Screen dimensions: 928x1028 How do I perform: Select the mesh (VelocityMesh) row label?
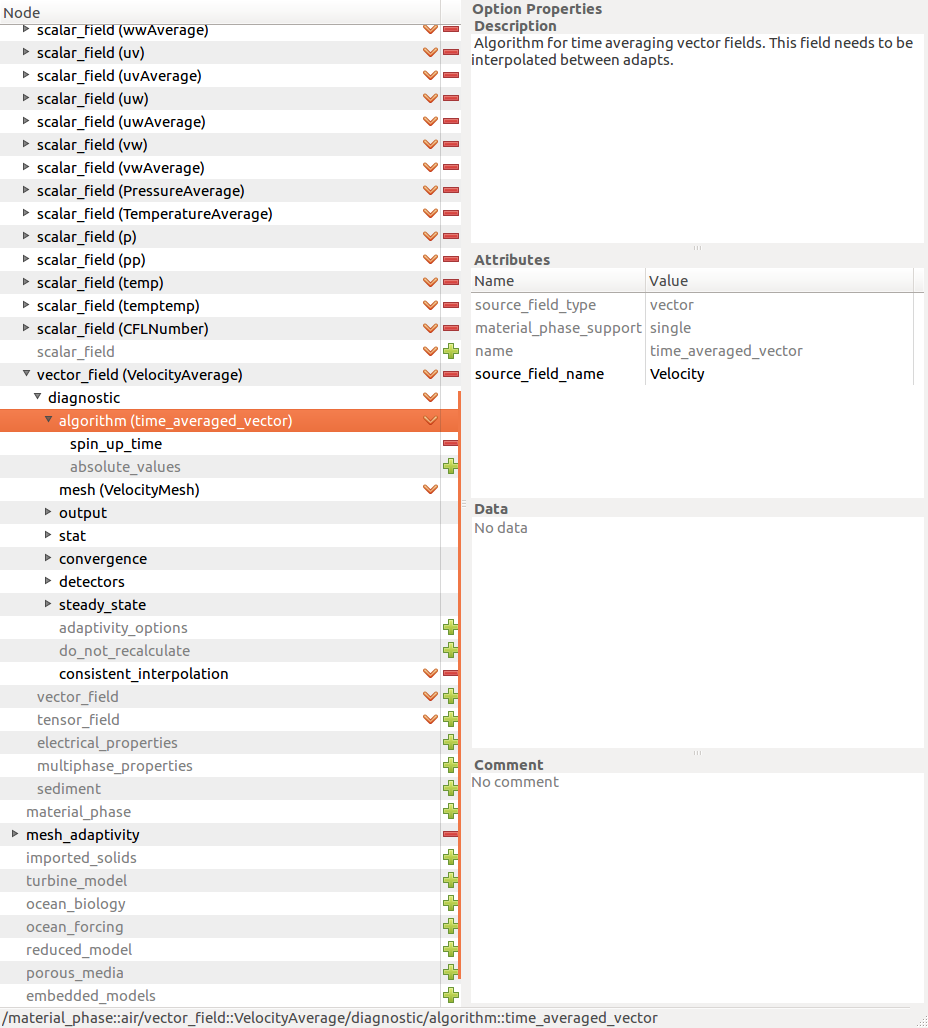(129, 490)
